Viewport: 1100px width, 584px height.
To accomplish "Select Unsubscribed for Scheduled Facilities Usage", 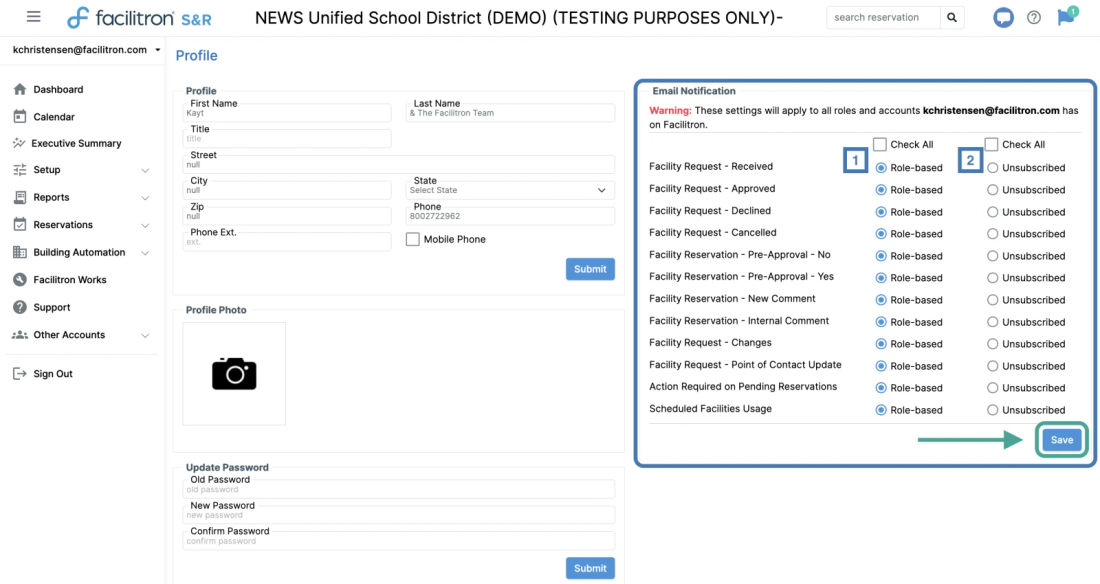I will pyautogui.click(x=993, y=410).
